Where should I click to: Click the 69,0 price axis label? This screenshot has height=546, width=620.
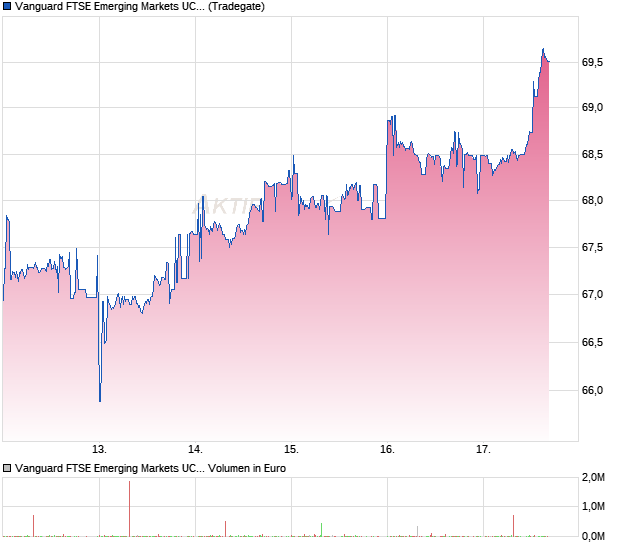pyautogui.click(x=592, y=108)
